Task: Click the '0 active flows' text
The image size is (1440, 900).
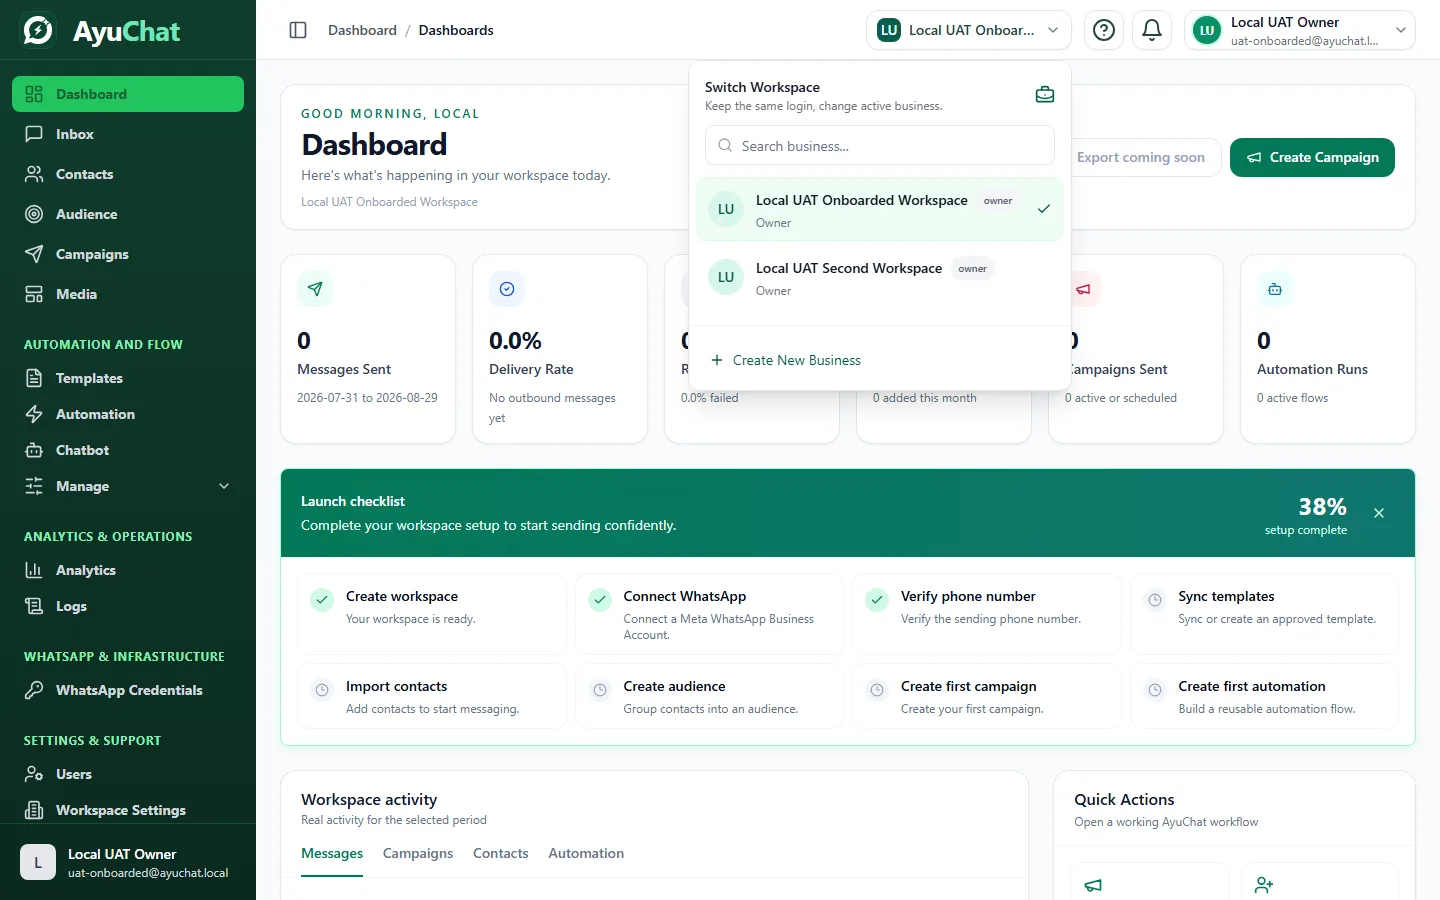Action: (1292, 398)
